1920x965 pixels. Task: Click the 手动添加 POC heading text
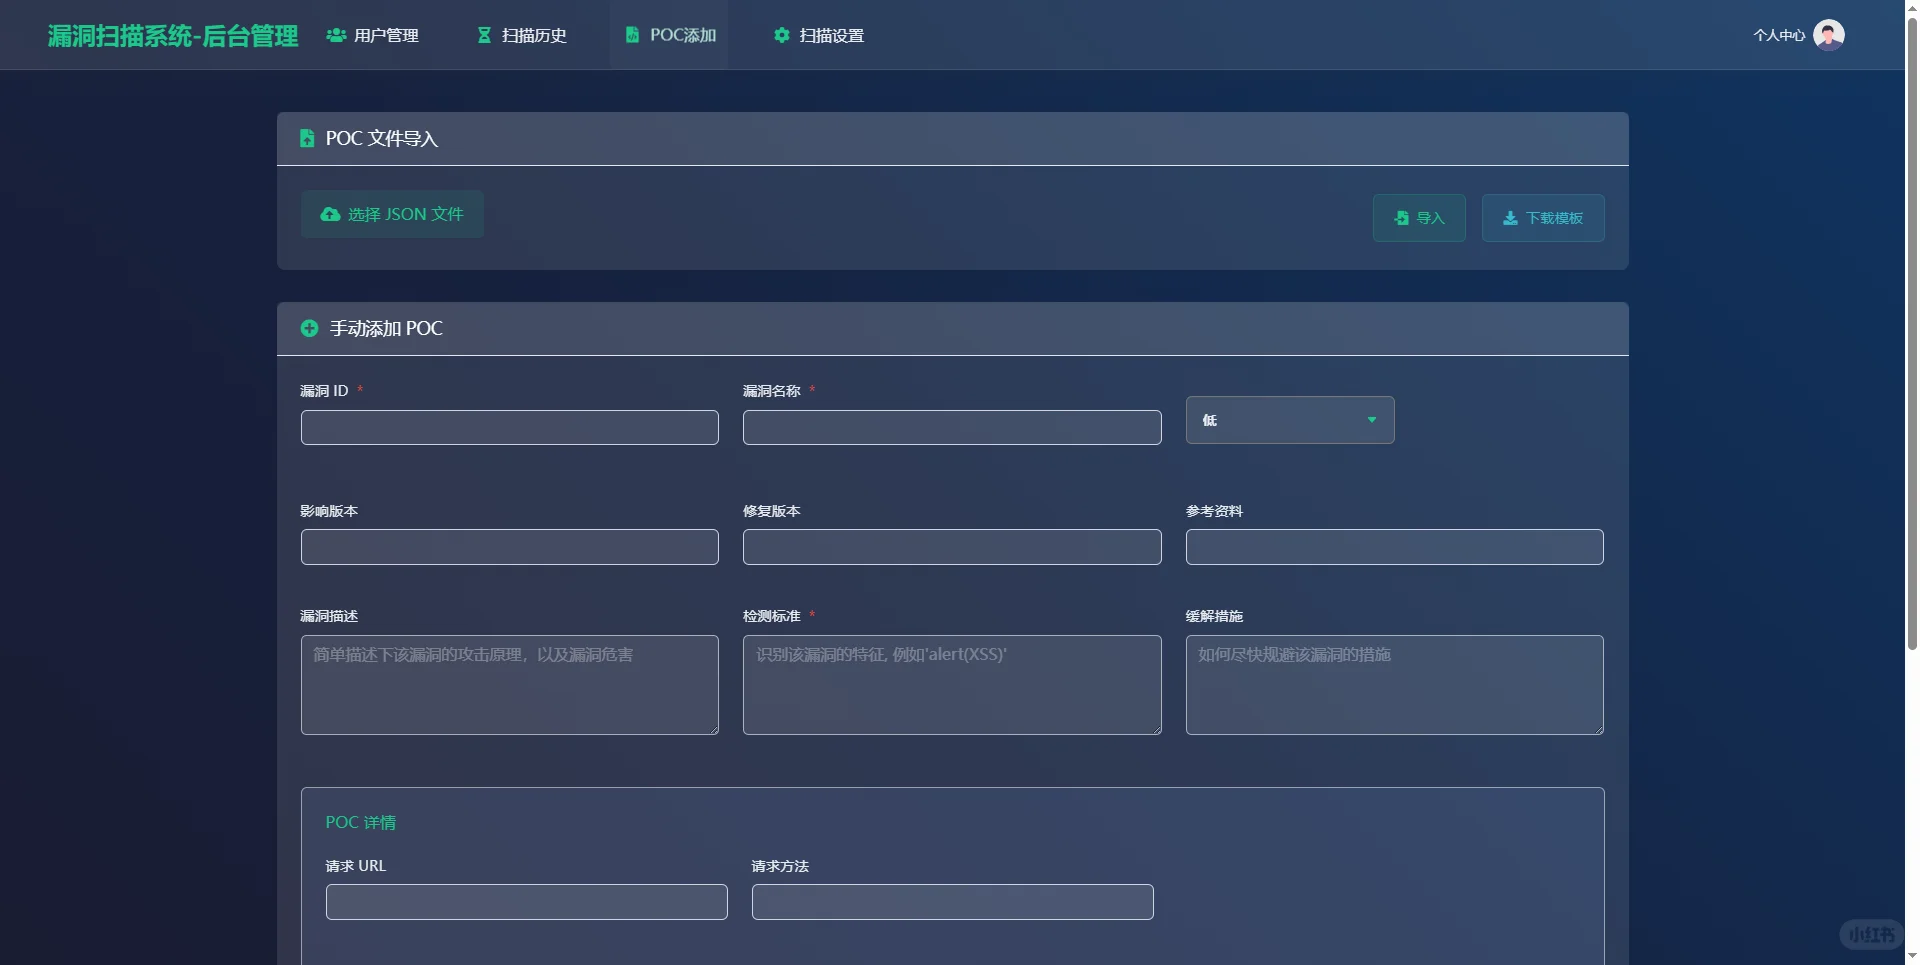pos(386,328)
